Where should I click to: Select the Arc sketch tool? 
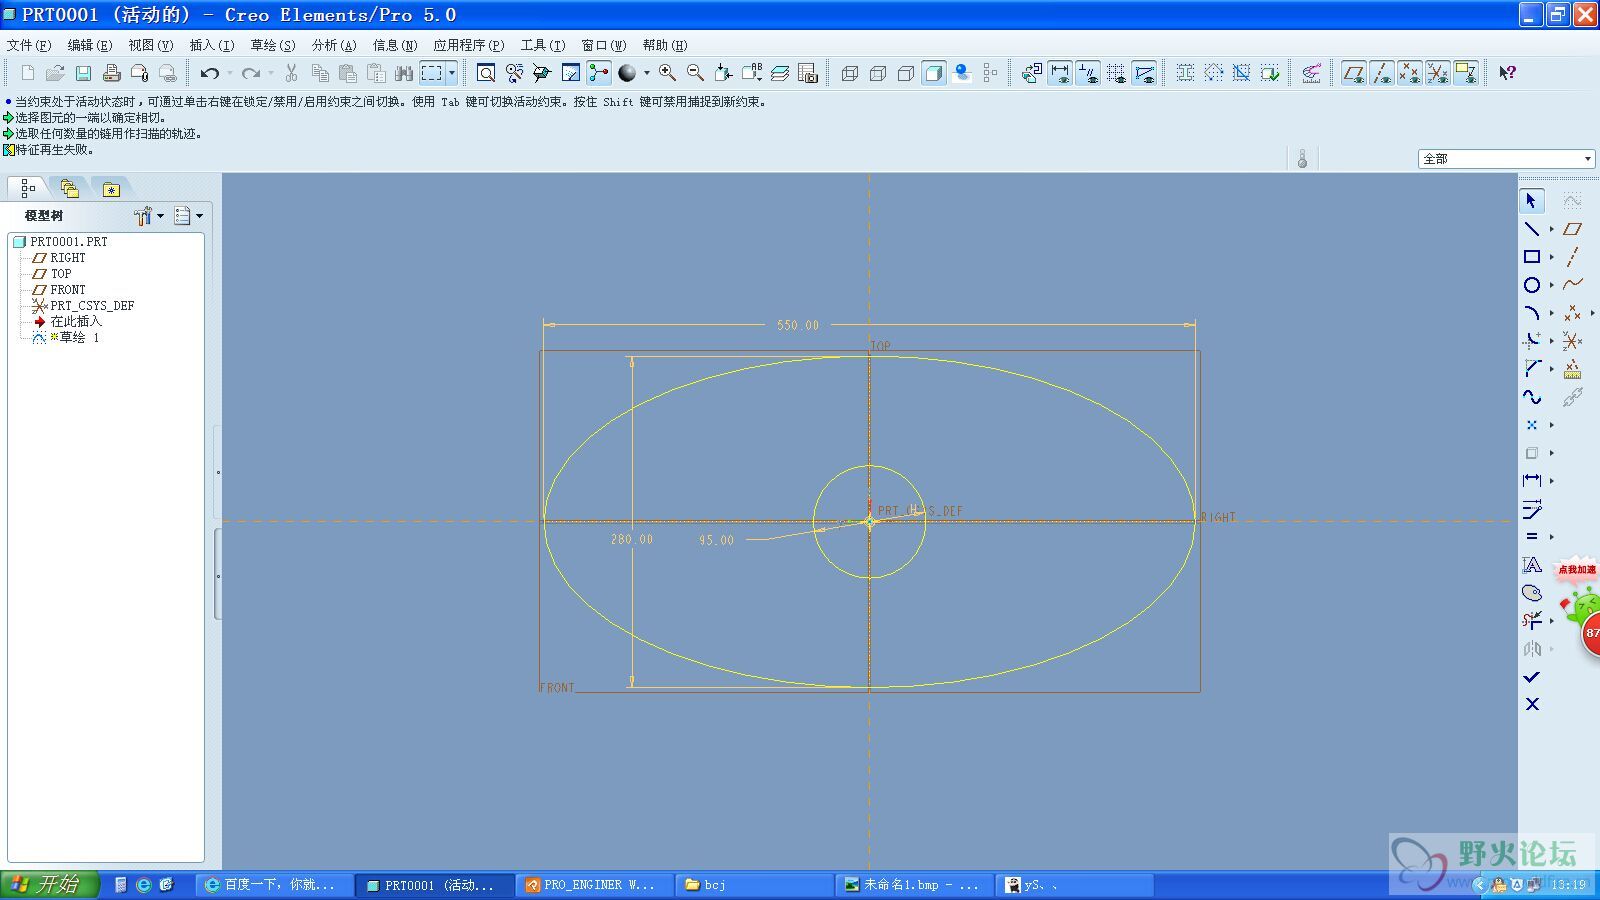tap(1531, 313)
